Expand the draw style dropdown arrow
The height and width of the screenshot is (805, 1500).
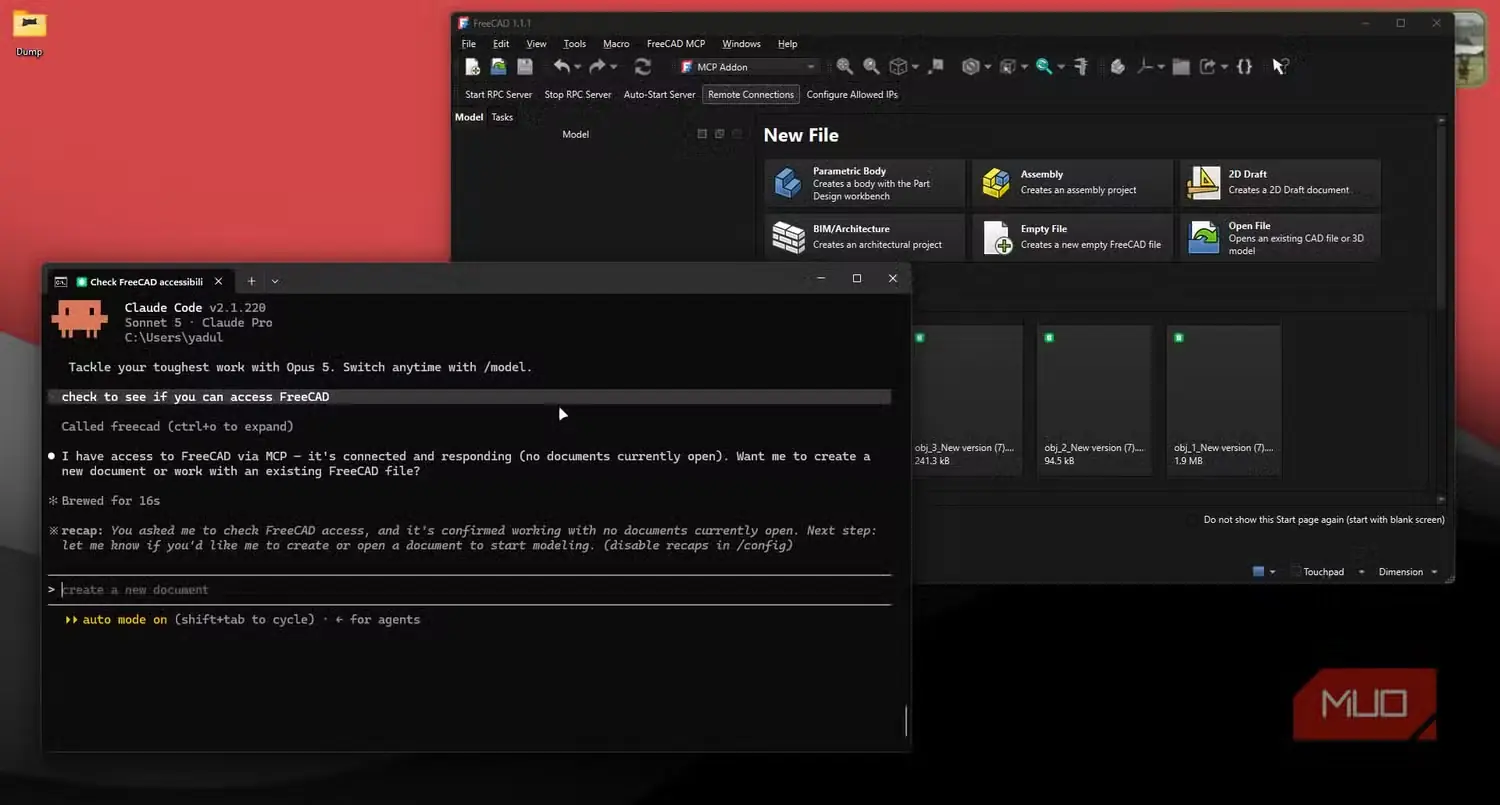(x=987, y=67)
